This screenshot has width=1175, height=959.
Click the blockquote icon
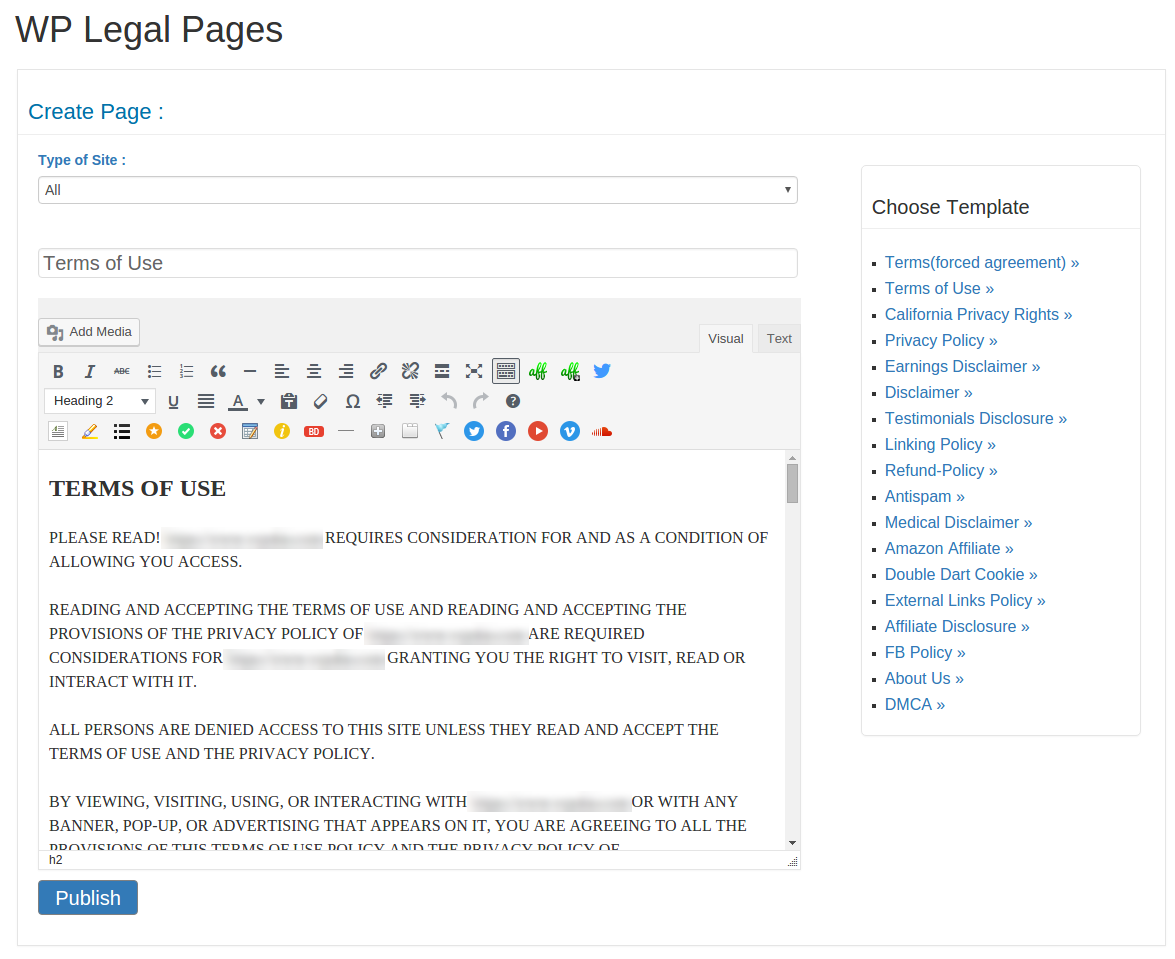click(218, 371)
